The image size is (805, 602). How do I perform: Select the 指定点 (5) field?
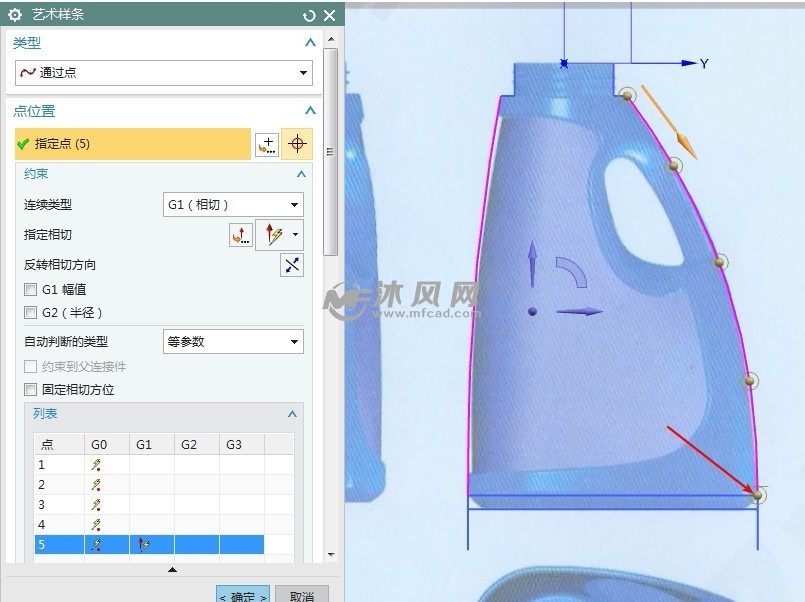click(133, 144)
